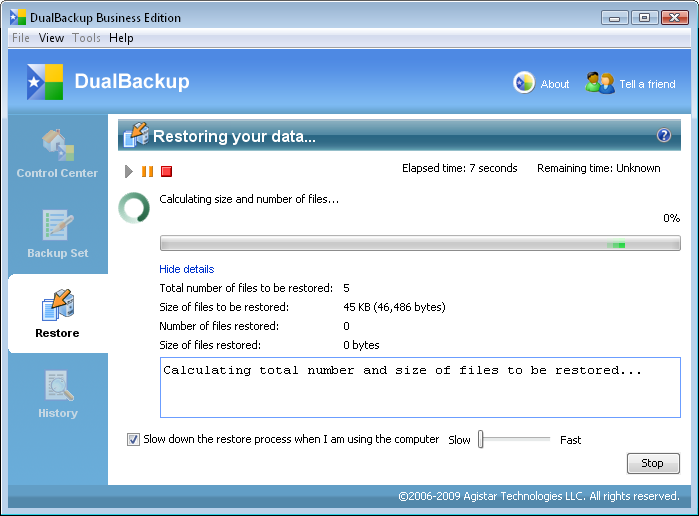Open the View menu

tap(51, 38)
